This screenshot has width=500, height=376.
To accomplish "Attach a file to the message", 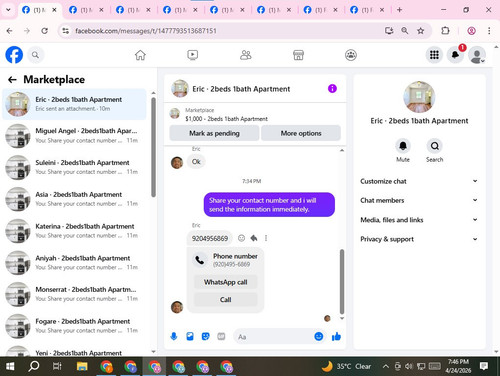I will (190, 337).
